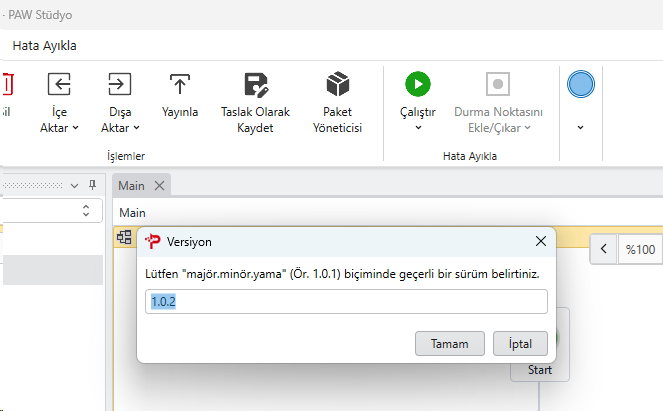Pin the side panel with pushpin
Viewport: 663px width, 411px height.
click(x=92, y=185)
